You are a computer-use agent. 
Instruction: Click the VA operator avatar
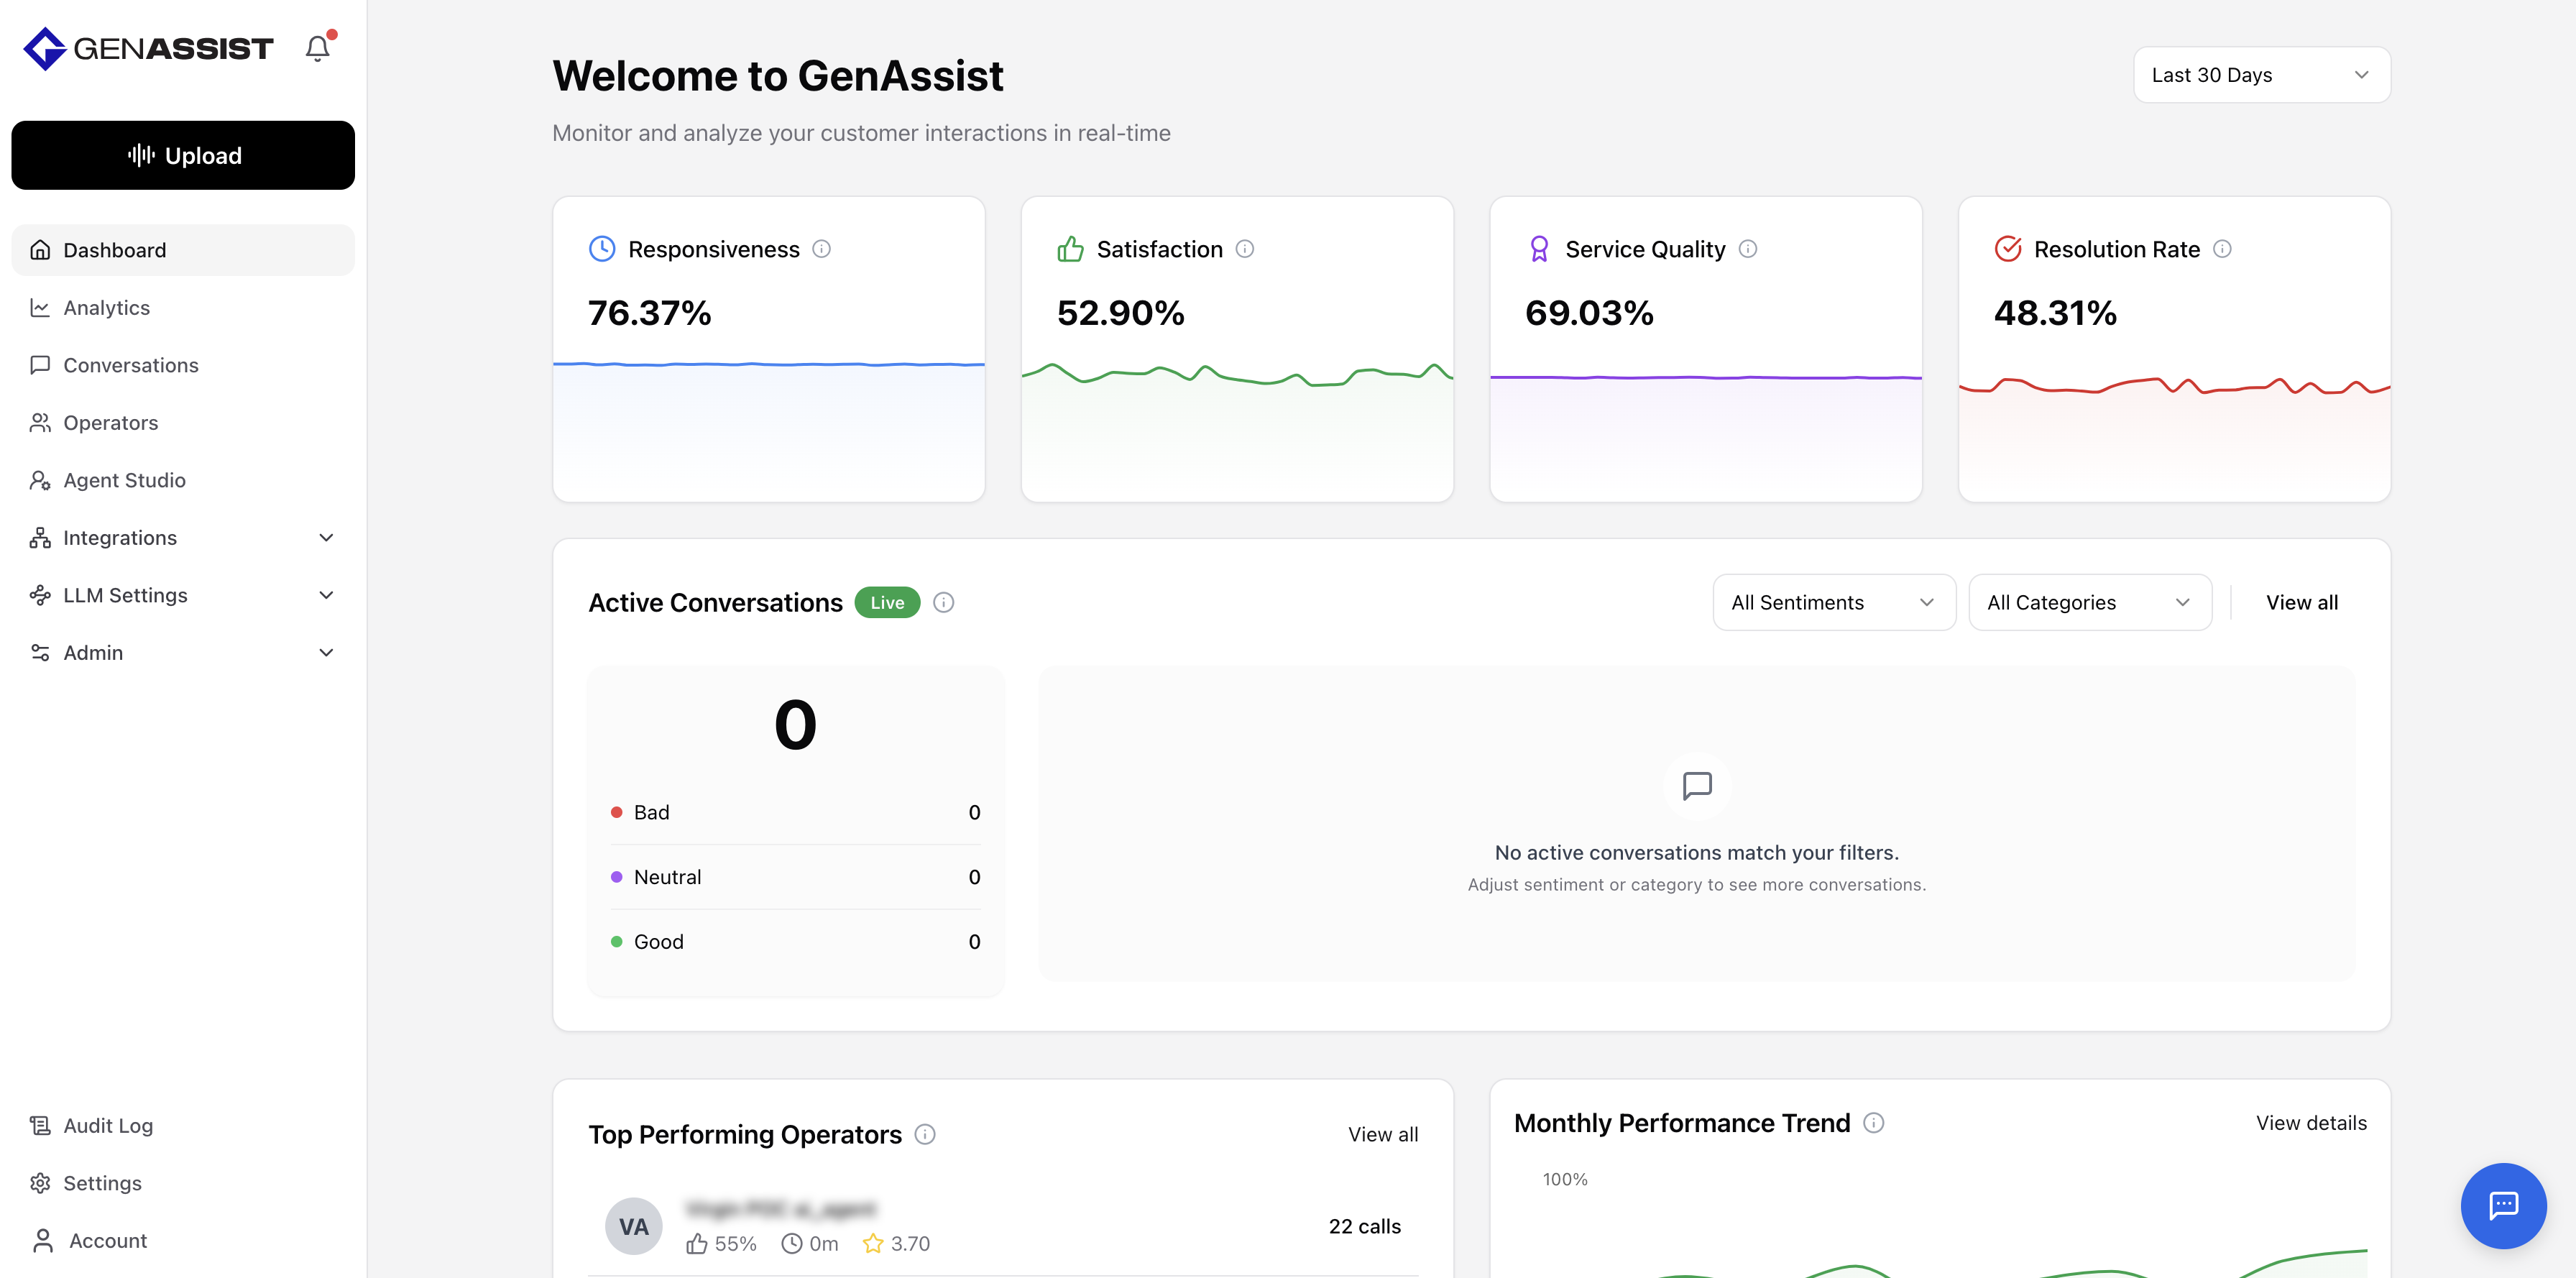coord(633,1226)
